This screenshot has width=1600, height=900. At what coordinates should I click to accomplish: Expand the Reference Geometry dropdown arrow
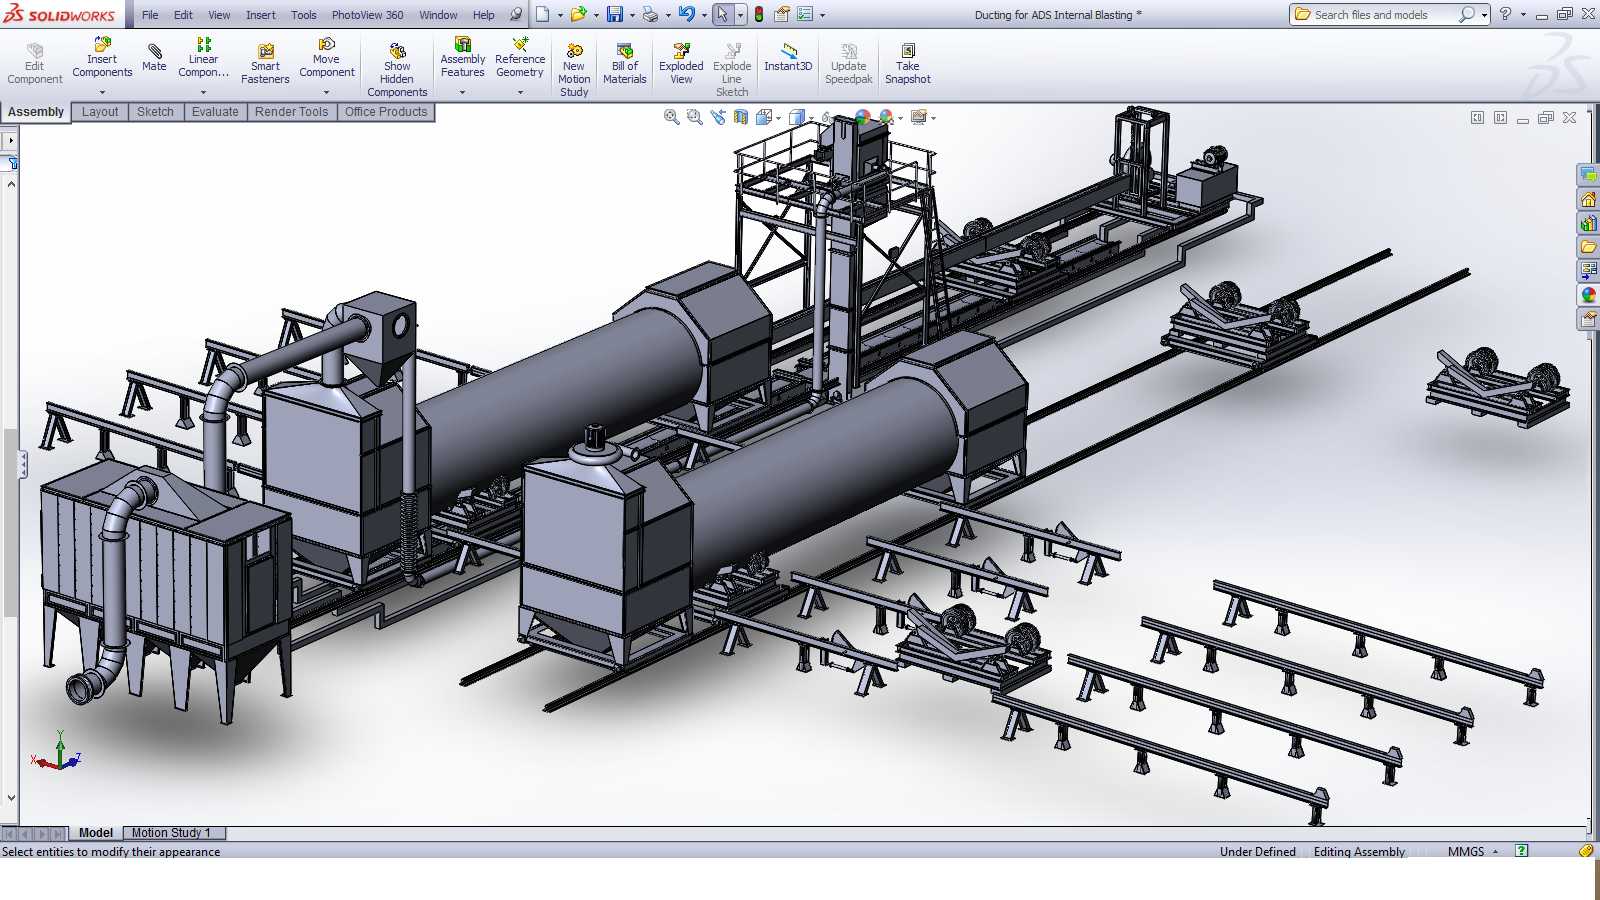coord(520,92)
